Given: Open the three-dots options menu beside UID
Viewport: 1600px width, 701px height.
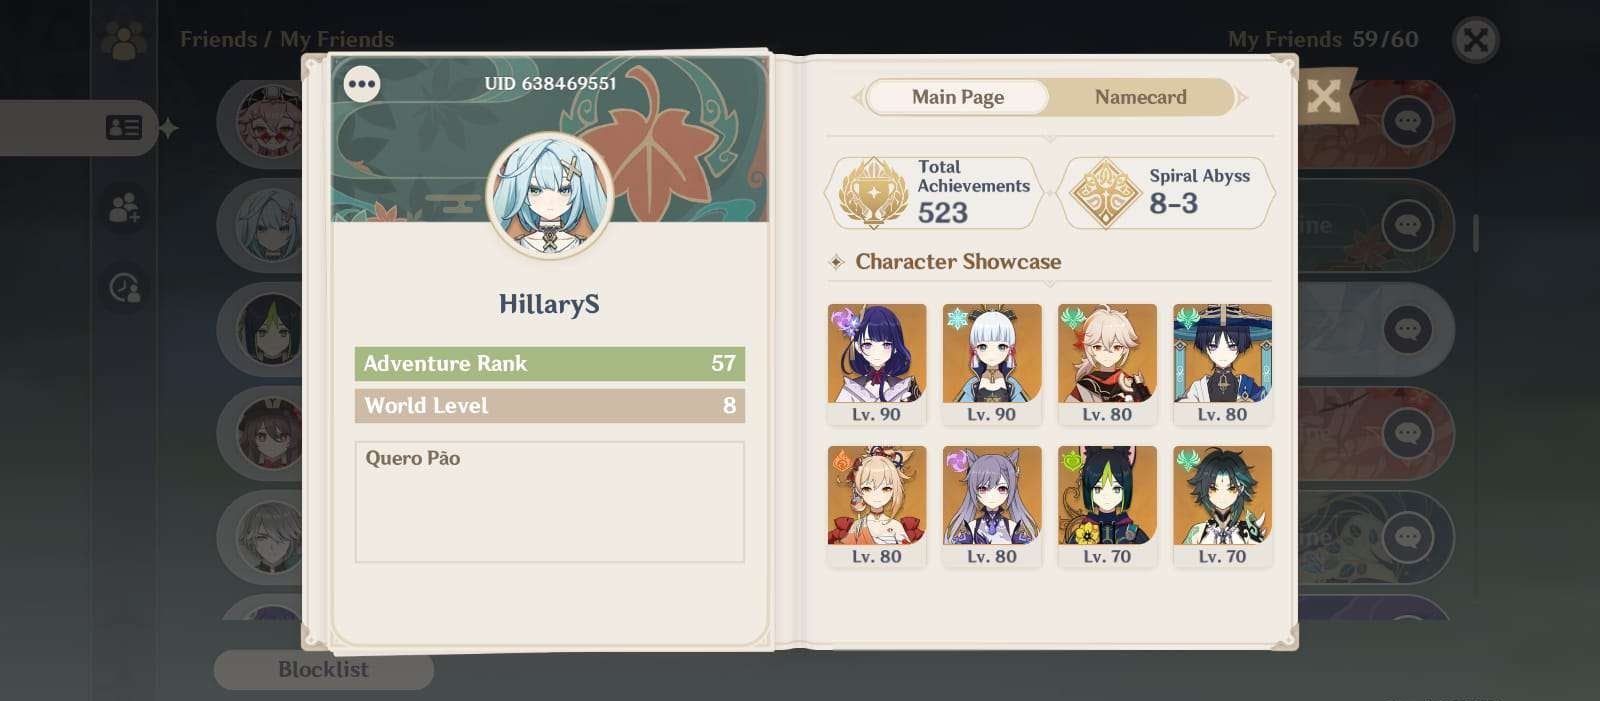Looking at the screenshot, I should pos(361,84).
